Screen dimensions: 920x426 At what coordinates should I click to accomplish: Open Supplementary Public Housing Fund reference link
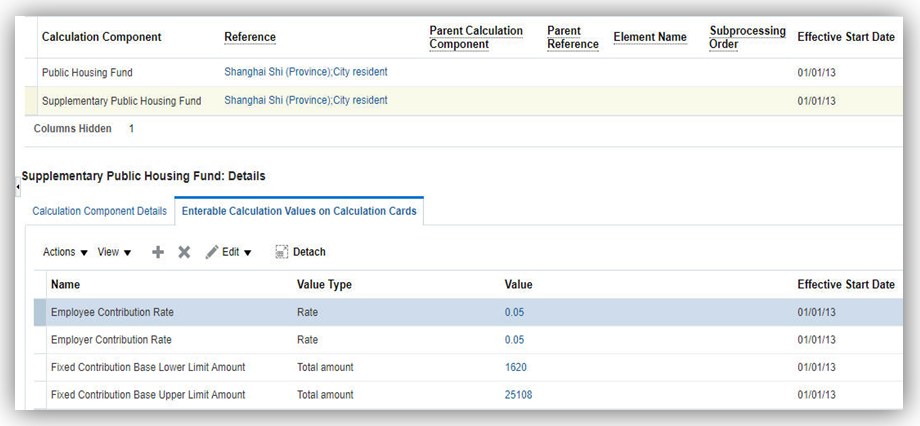[x=305, y=100]
